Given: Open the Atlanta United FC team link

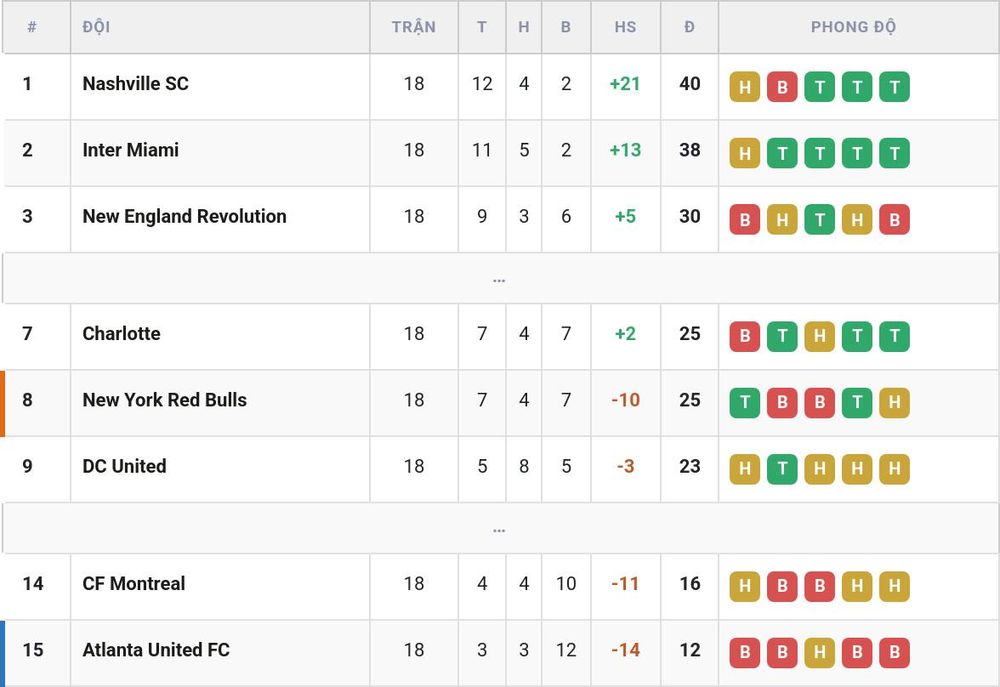Looking at the screenshot, I should click(156, 650).
